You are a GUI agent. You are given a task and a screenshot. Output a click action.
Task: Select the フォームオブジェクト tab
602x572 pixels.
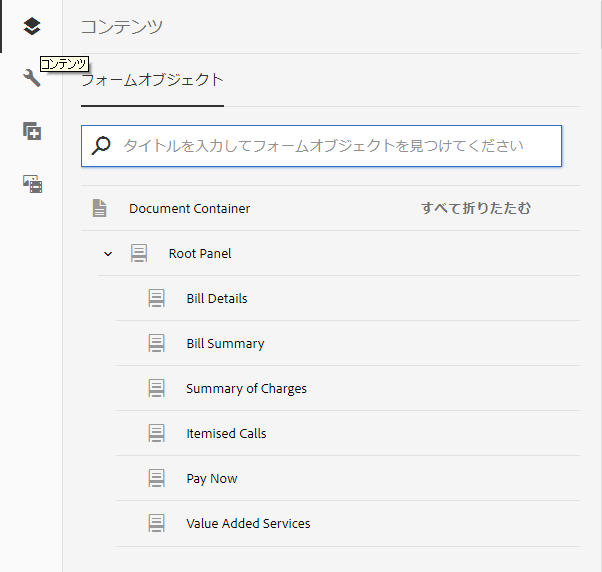point(152,80)
